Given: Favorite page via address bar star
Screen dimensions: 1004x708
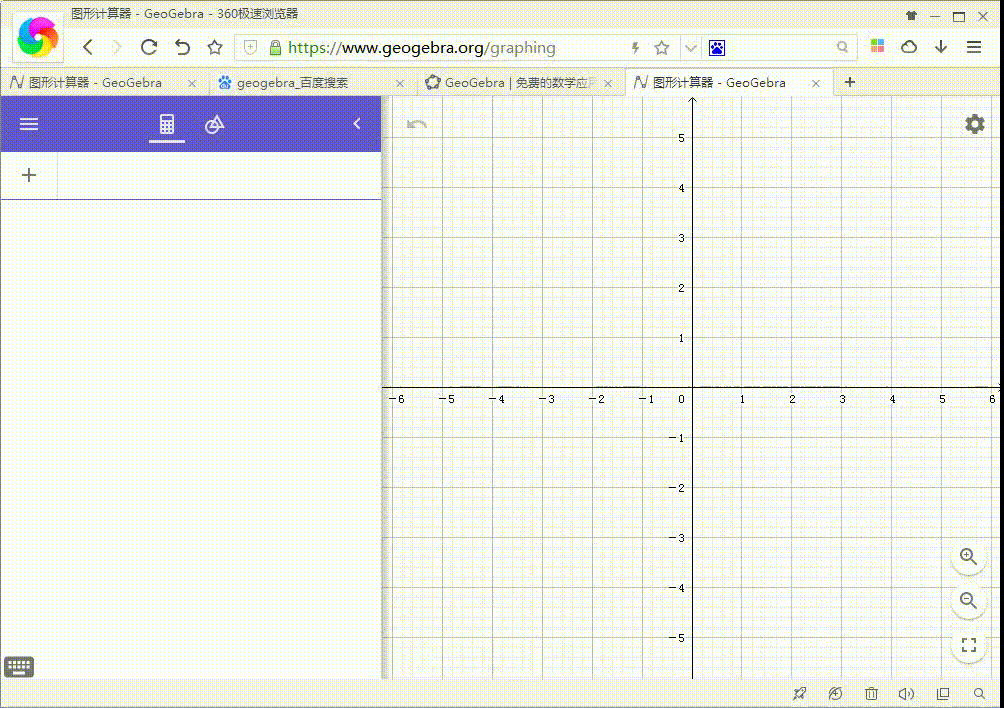Looking at the screenshot, I should (x=661, y=47).
